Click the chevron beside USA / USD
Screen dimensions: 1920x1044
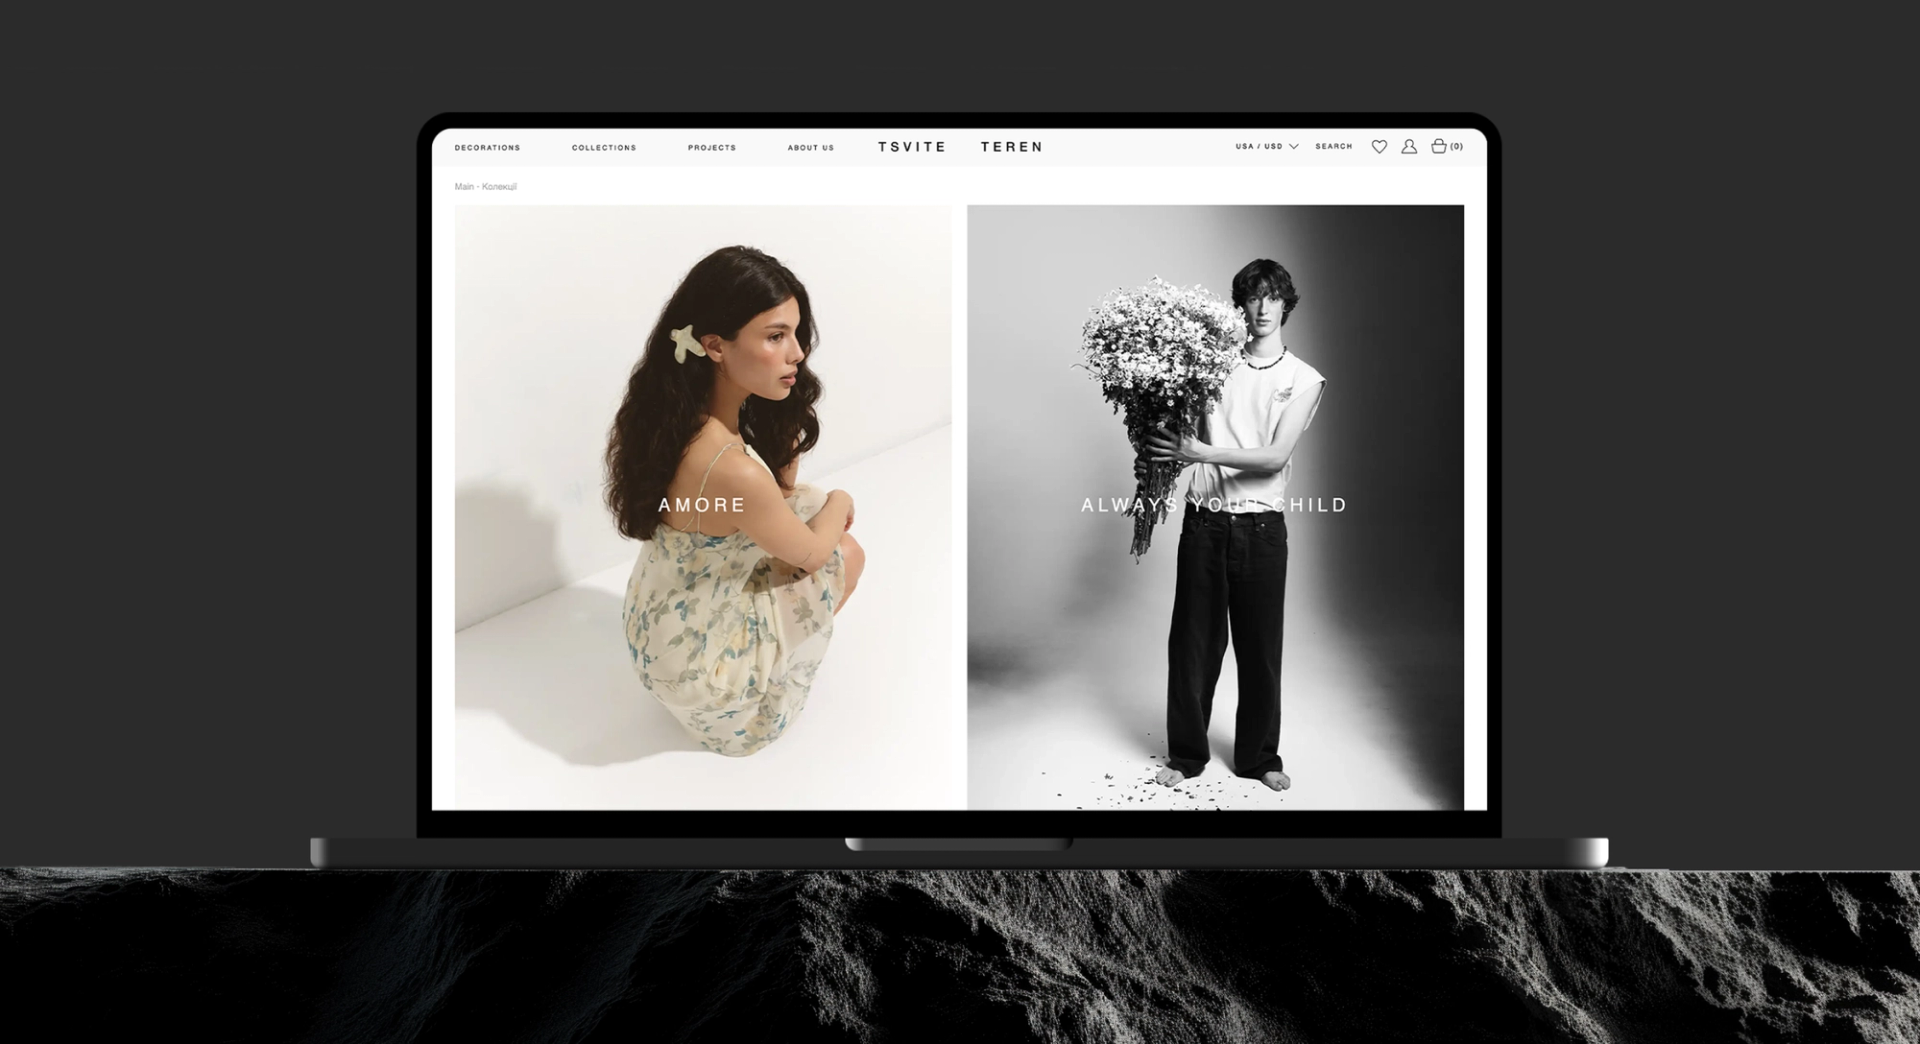click(1294, 147)
